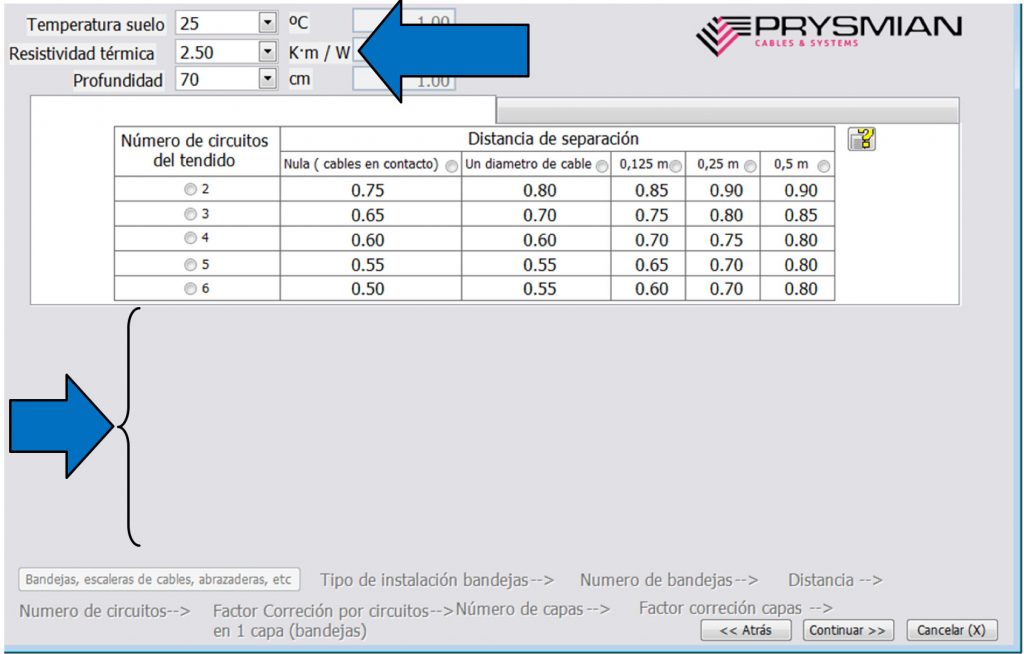Select the 6 circuits radio button
This screenshot has width=1024, height=654.
tap(190, 289)
